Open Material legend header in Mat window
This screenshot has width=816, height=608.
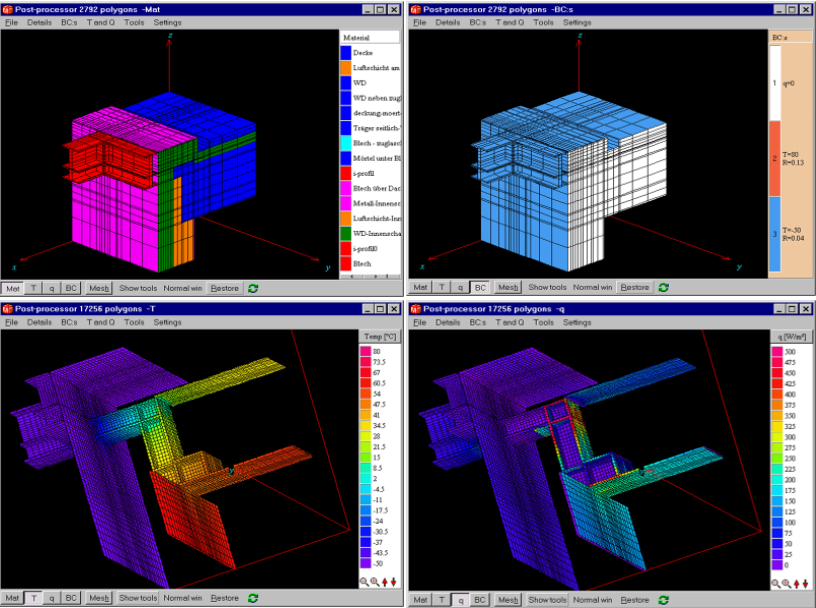point(370,37)
